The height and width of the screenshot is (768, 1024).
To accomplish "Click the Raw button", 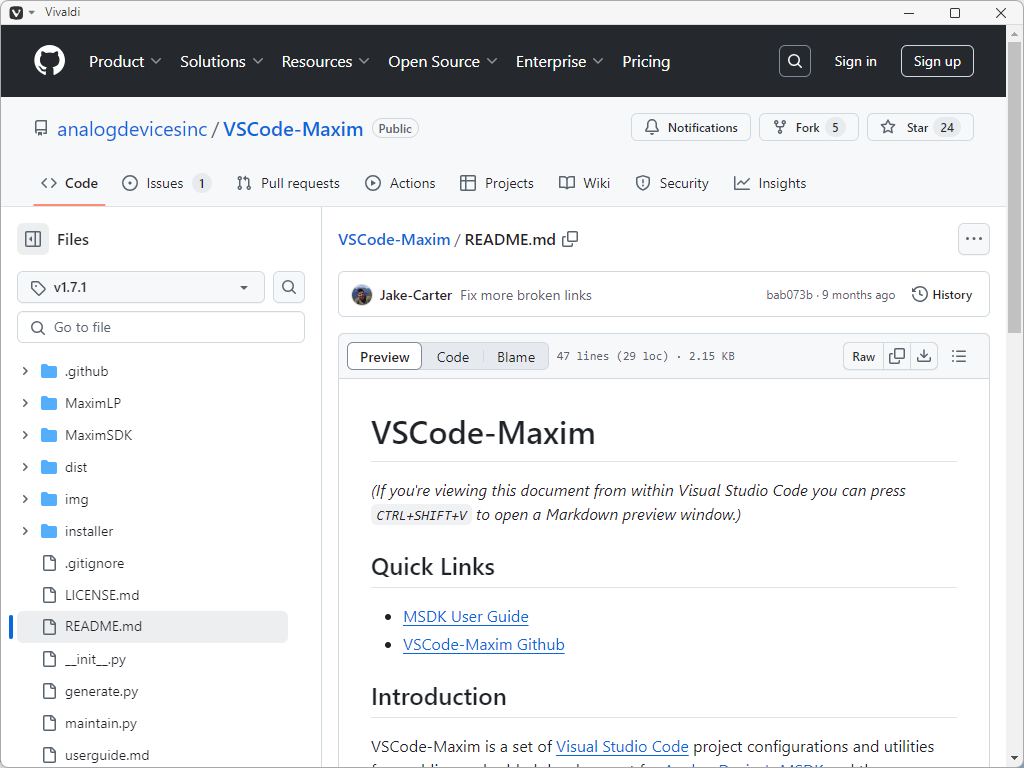I will pos(863,357).
